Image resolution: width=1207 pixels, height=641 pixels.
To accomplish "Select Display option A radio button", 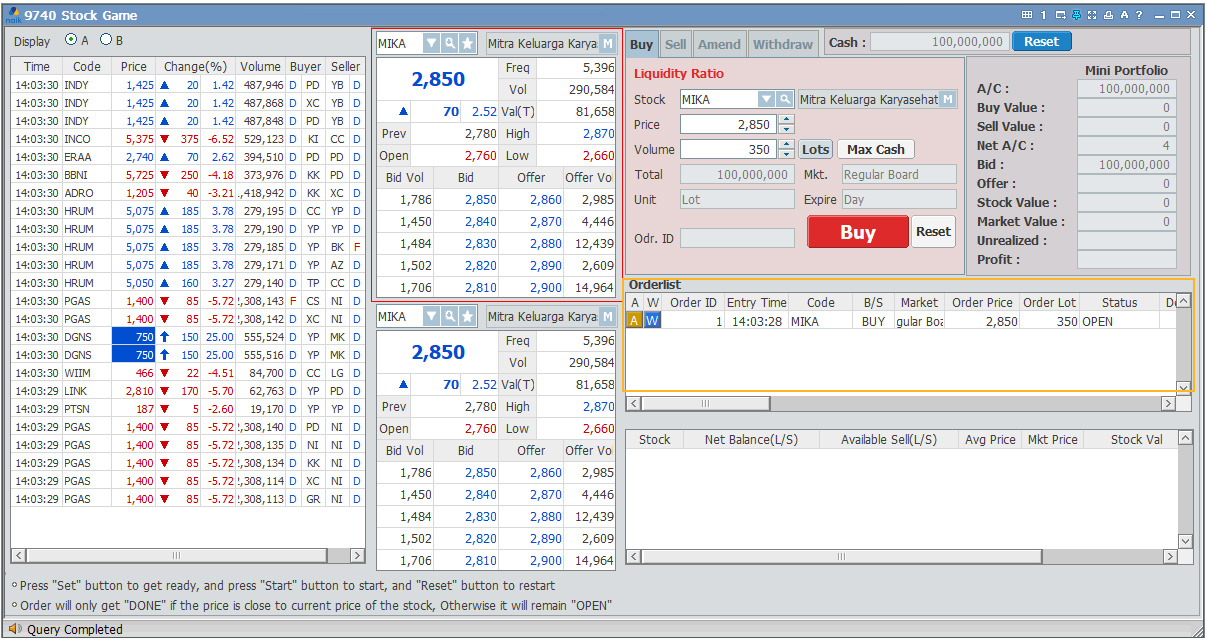I will tap(71, 40).
